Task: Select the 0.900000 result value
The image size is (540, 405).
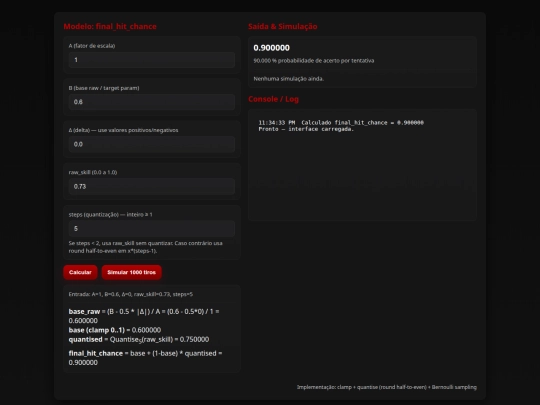Action: point(272,48)
